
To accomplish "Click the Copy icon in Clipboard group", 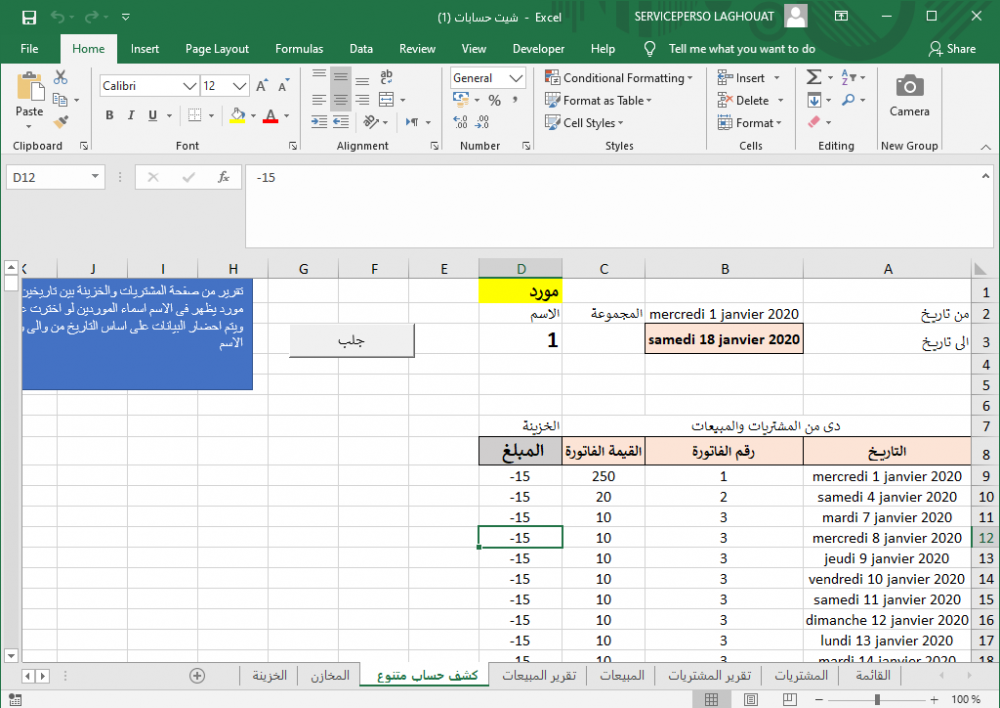I will 60,100.
